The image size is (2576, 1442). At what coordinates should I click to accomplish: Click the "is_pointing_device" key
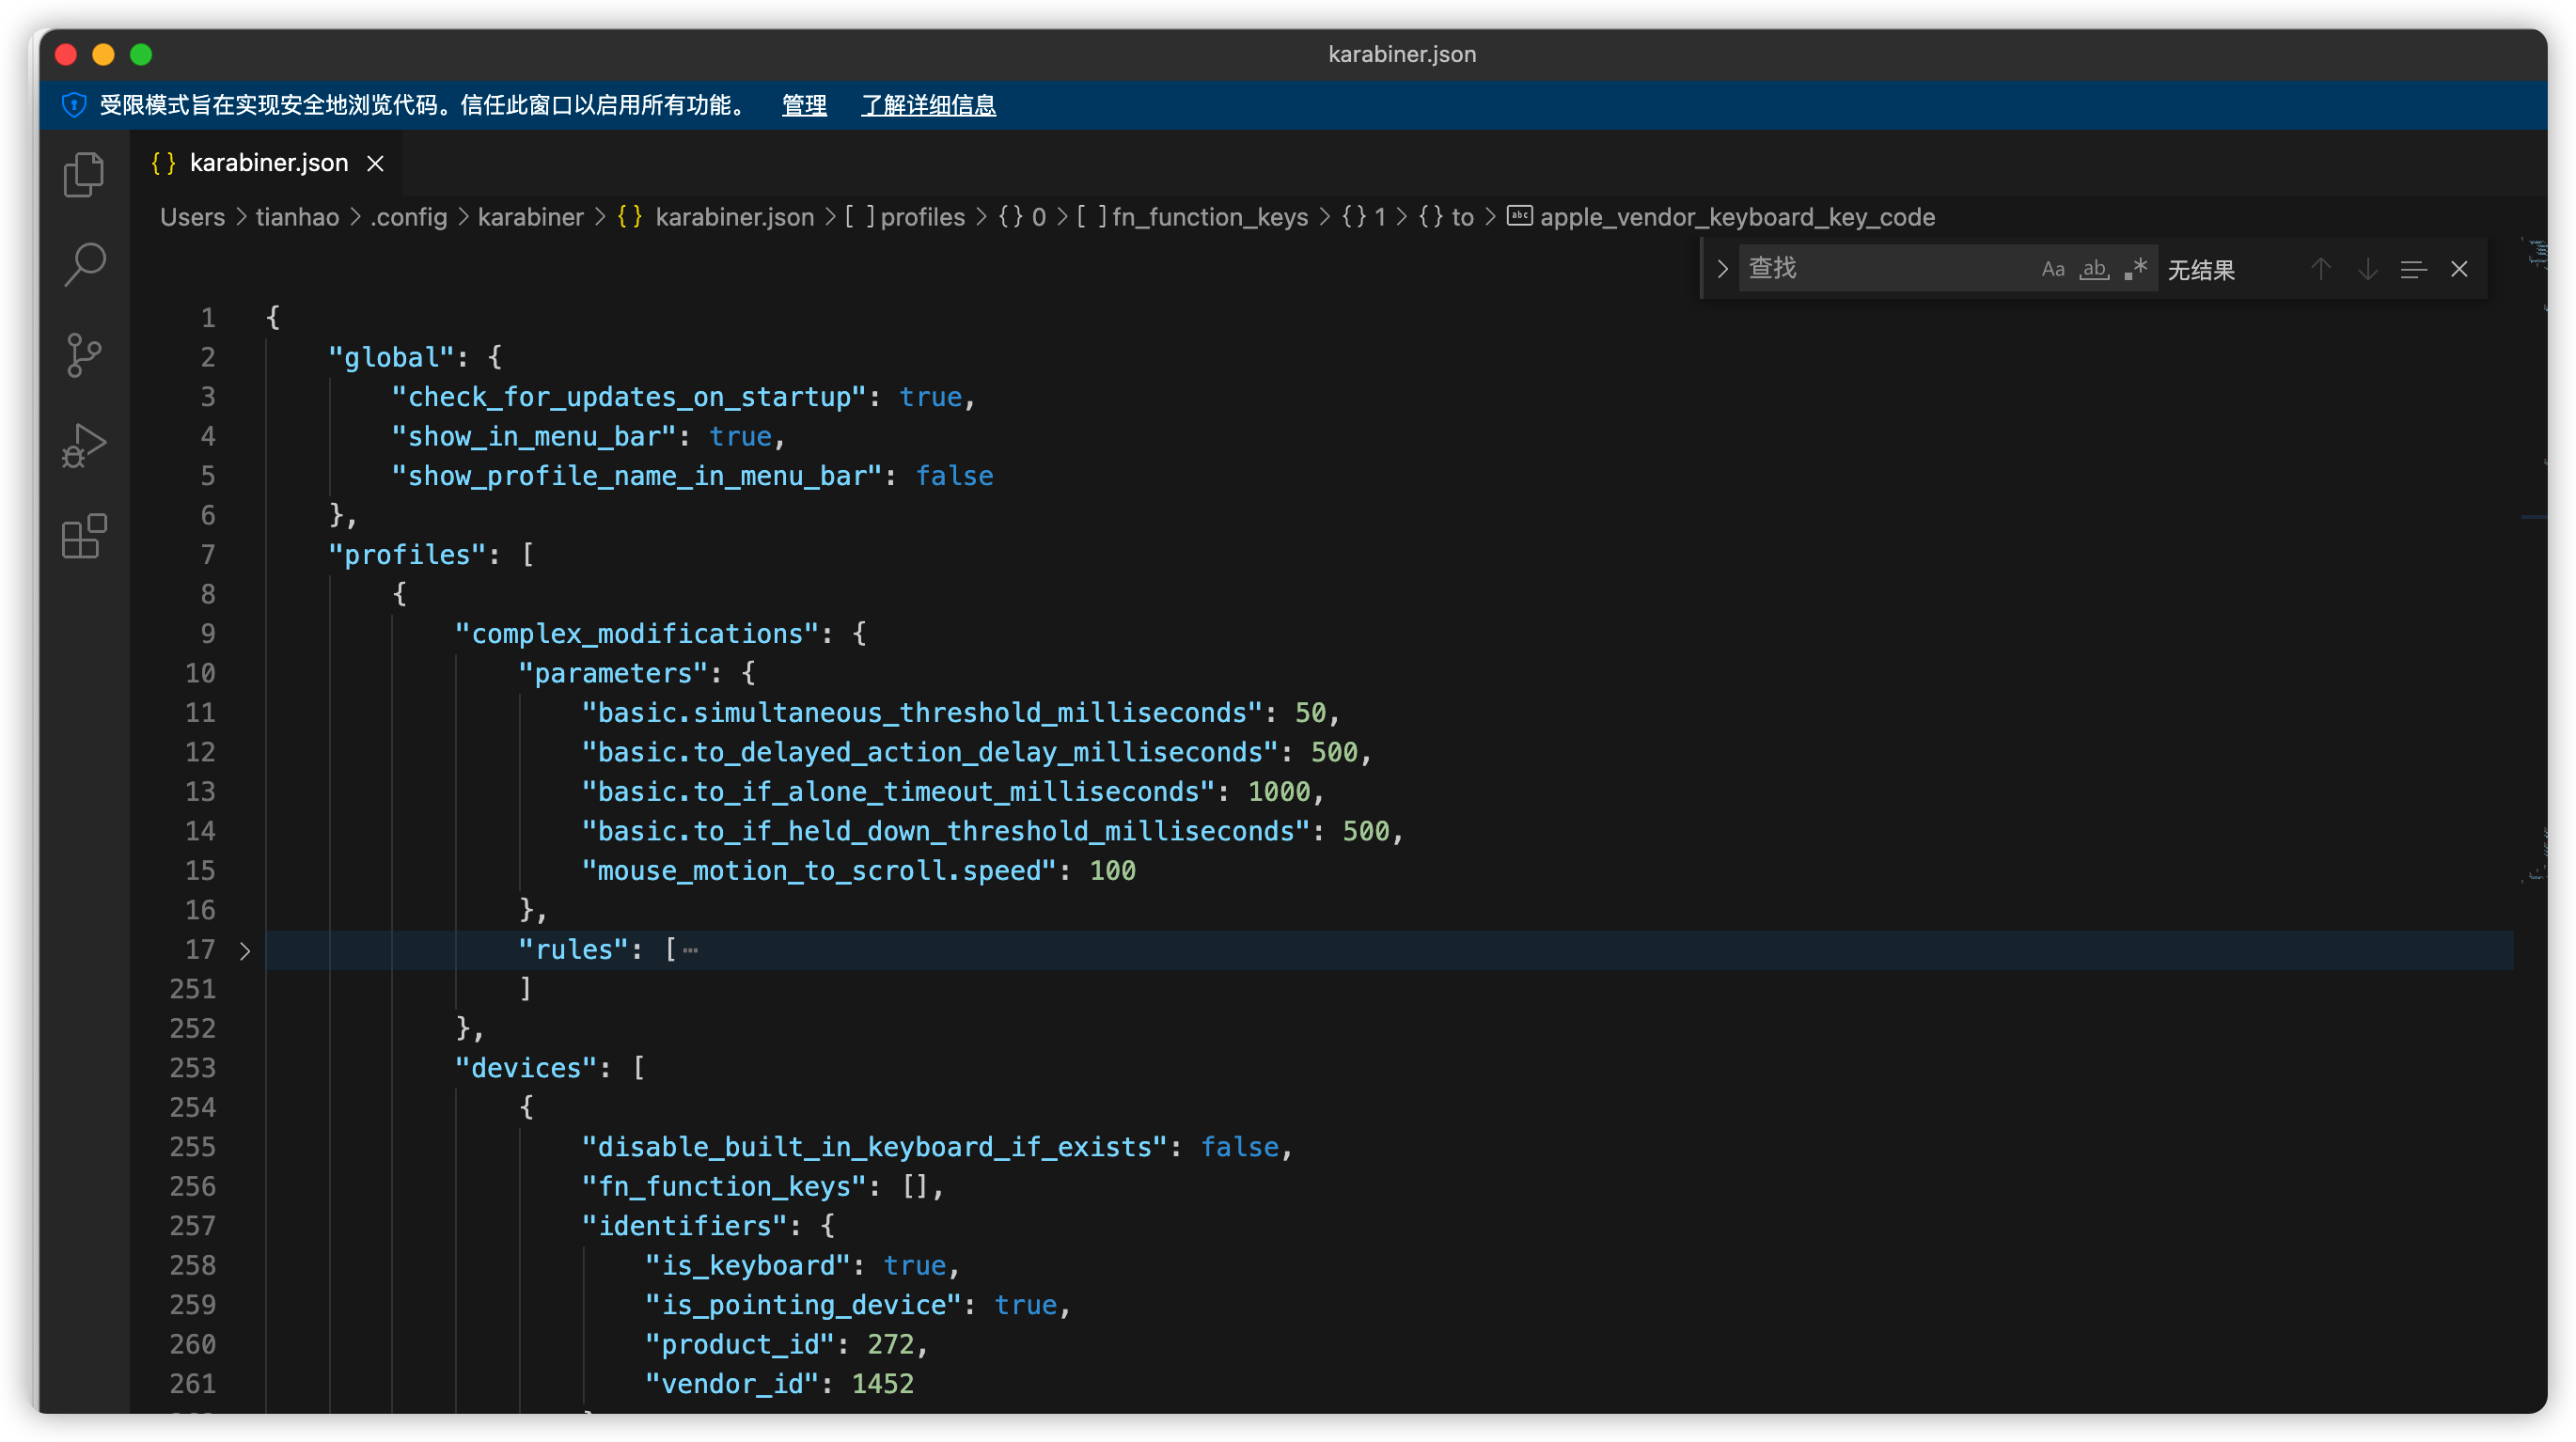pyautogui.click(x=803, y=1305)
